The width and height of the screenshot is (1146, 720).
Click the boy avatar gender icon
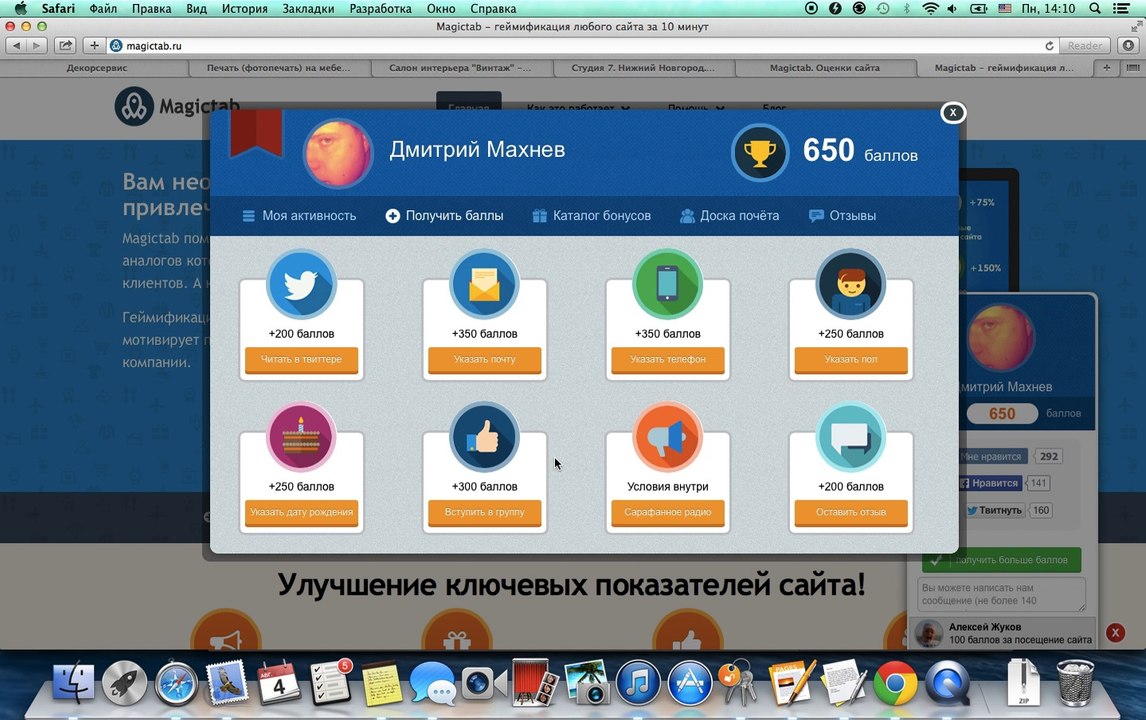tap(851, 284)
